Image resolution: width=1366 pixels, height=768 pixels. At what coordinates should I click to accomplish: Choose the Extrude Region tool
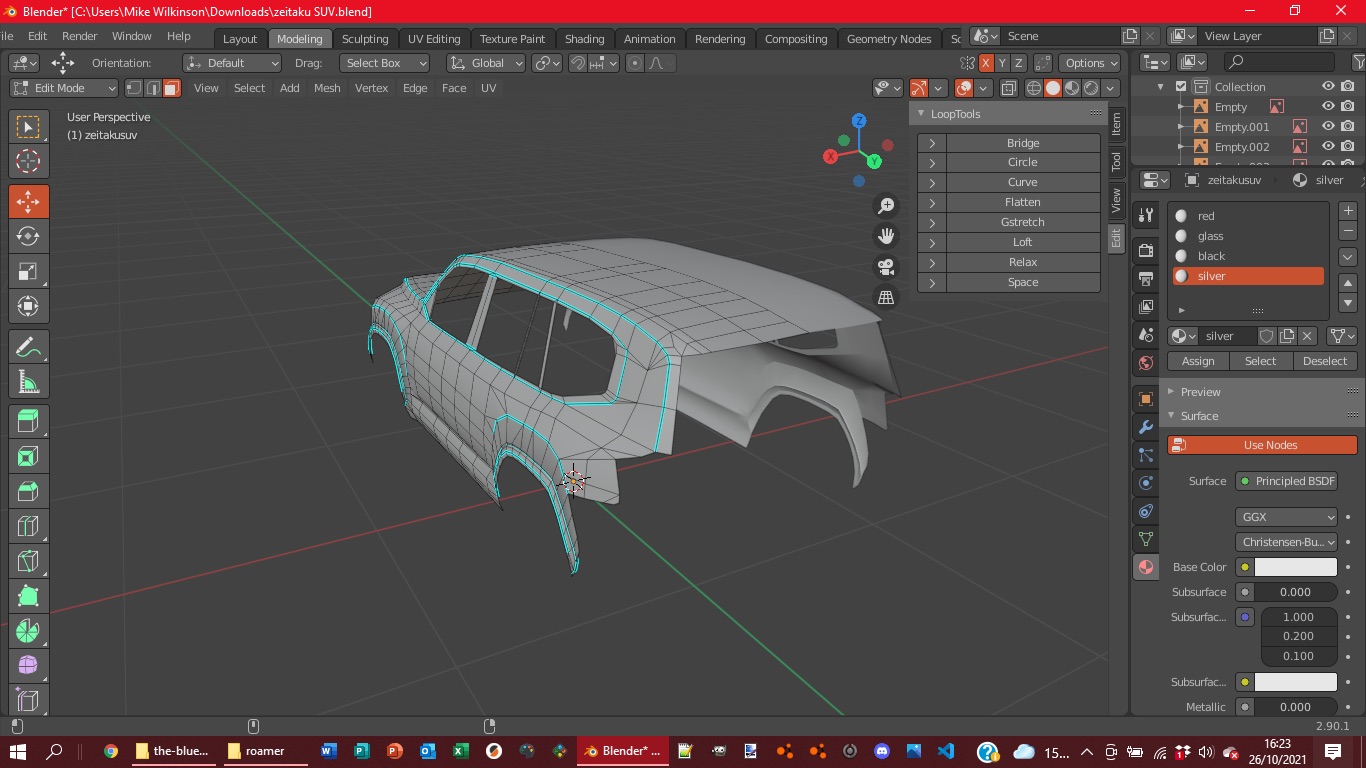[x=28, y=422]
